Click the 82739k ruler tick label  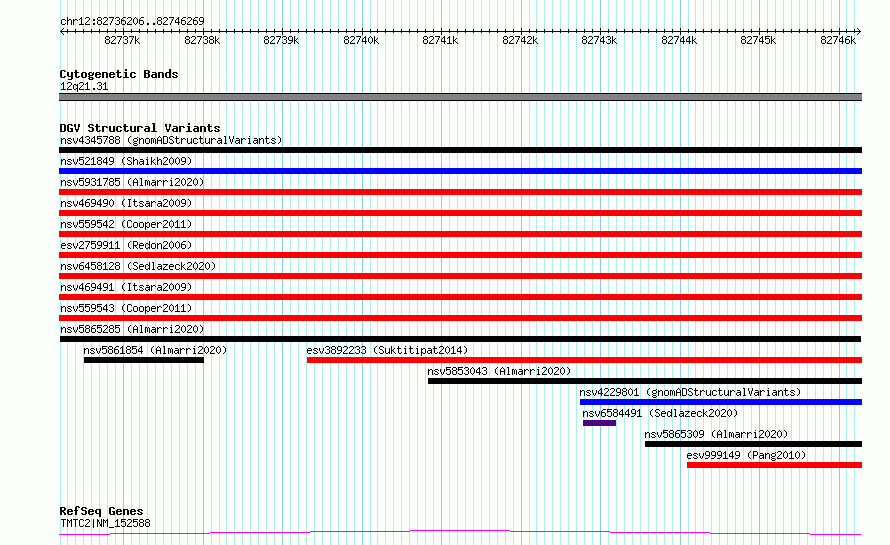coord(281,40)
